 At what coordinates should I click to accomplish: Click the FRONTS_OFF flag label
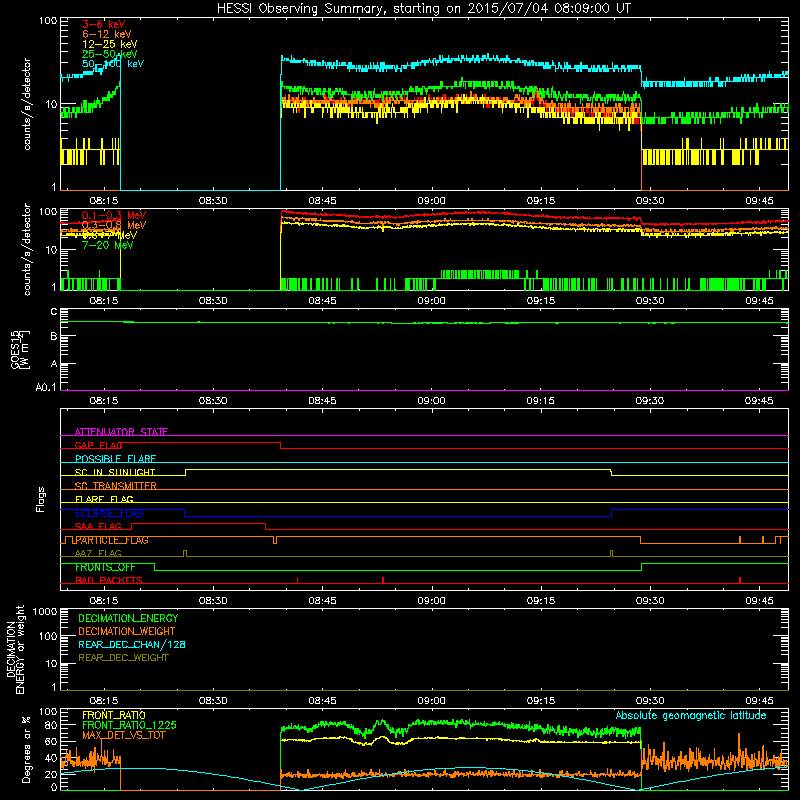(x=105, y=567)
